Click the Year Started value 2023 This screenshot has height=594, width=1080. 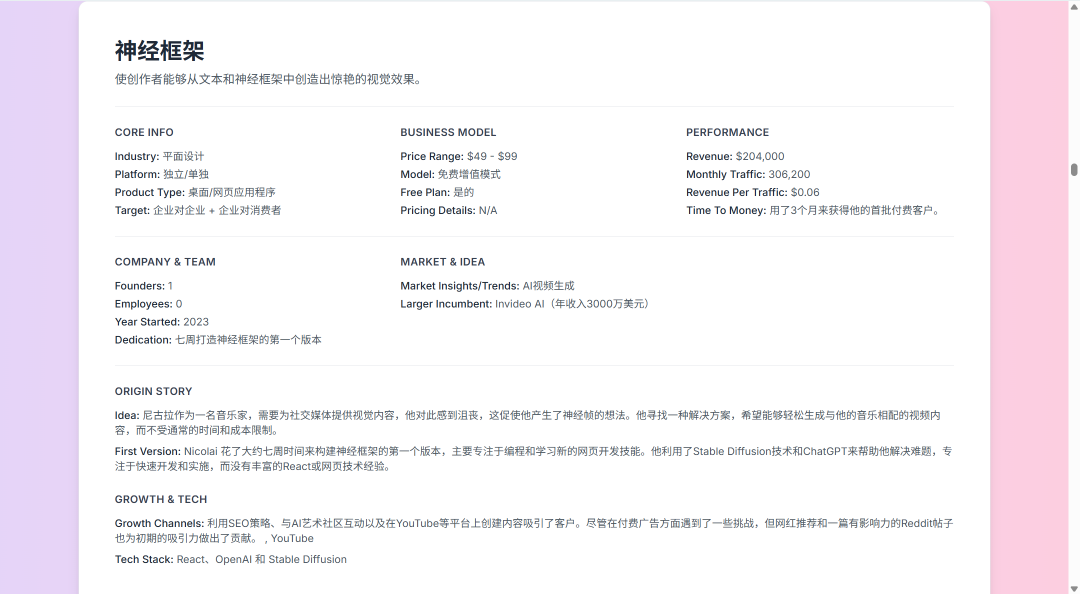[196, 322]
